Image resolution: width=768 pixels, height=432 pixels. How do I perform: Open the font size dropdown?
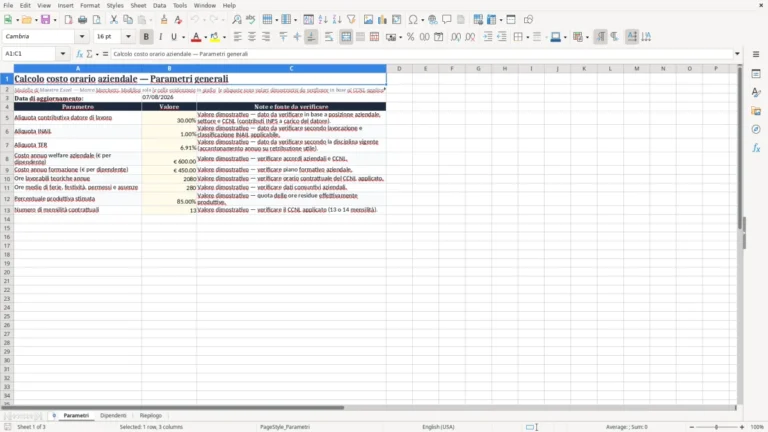[128, 36]
